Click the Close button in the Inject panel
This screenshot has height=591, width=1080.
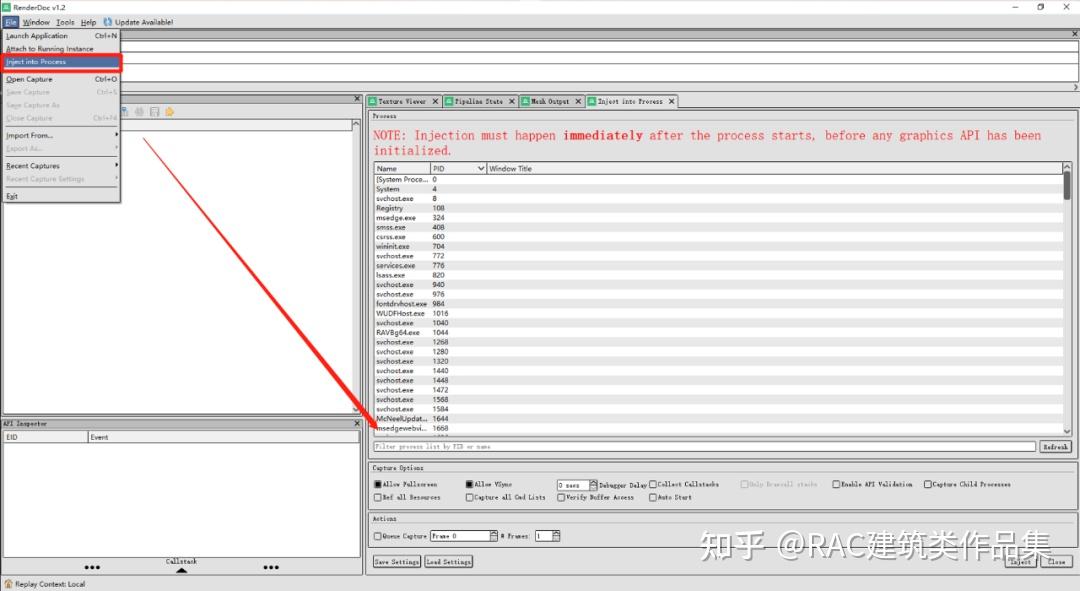point(1056,561)
